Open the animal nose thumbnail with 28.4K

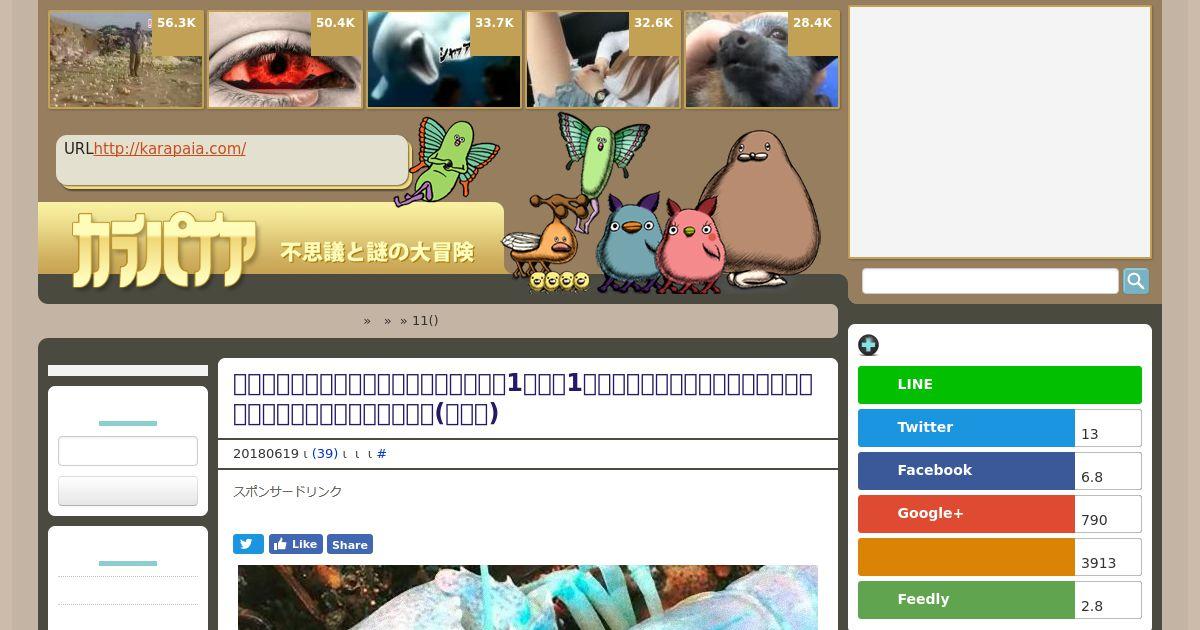(762, 60)
